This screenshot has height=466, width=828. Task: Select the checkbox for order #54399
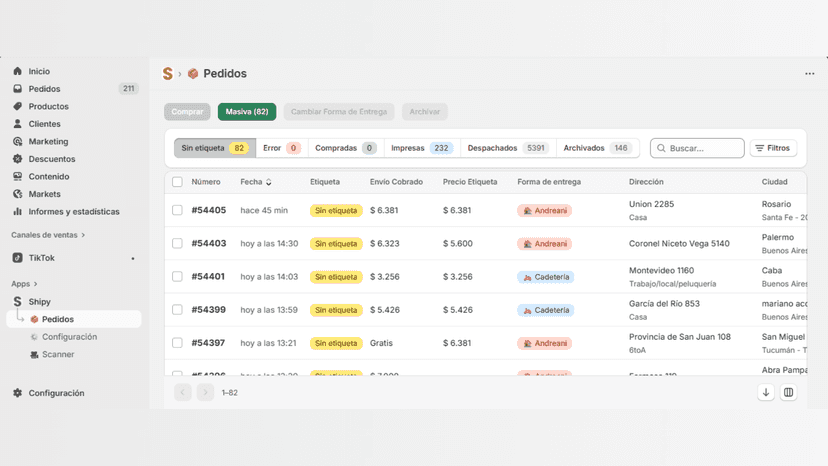(x=177, y=310)
